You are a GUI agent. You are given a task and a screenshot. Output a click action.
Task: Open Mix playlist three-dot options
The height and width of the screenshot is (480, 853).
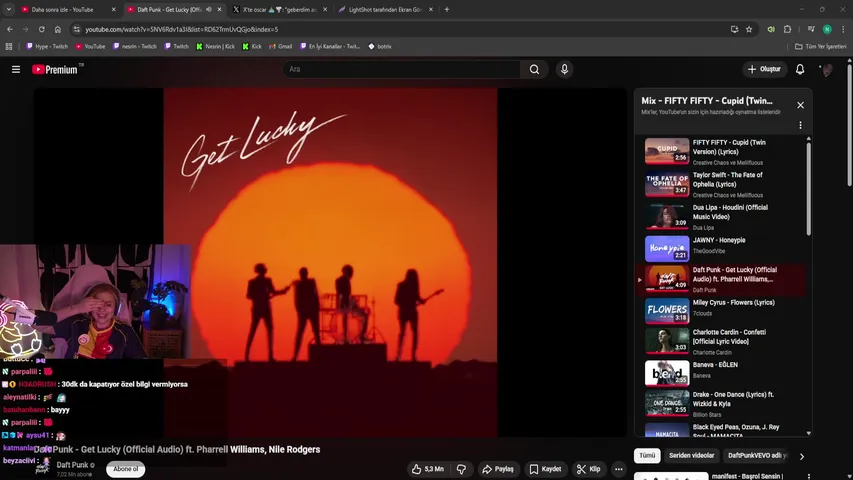pyautogui.click(x=800, y=125)
